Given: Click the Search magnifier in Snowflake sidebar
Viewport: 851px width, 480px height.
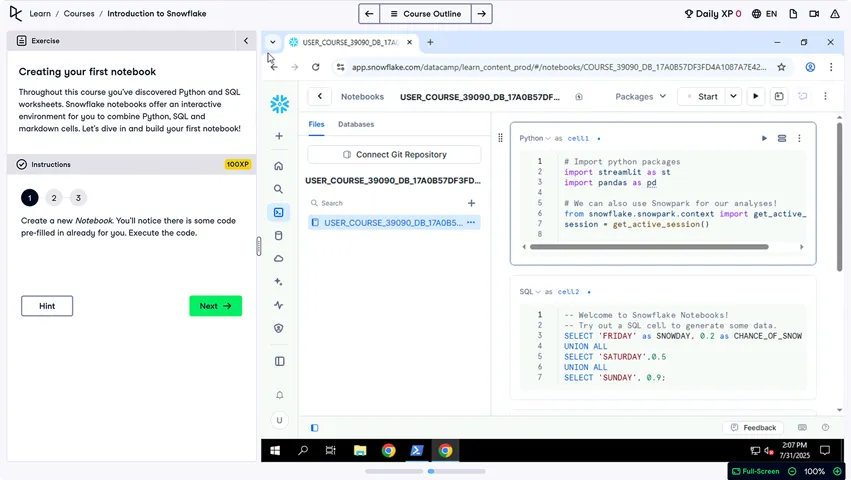Looking at the screenshot, I should pyautogui.click(x=278, y=189).
